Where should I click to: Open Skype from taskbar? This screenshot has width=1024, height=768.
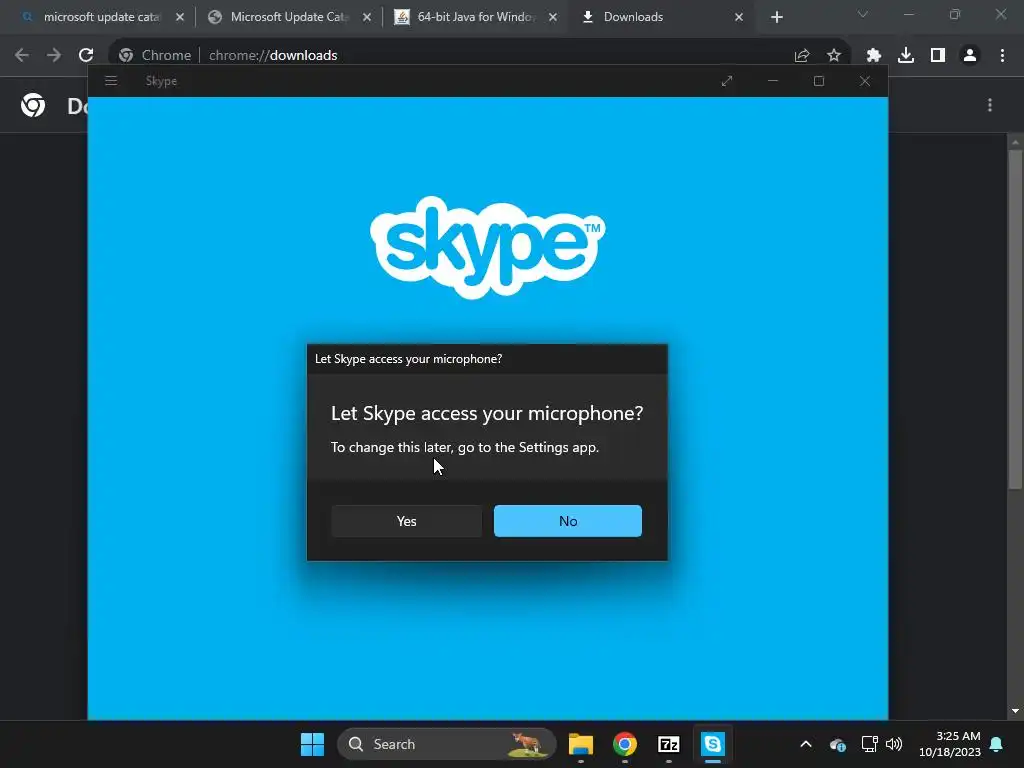pyautogui.click(x=712, y=744)
